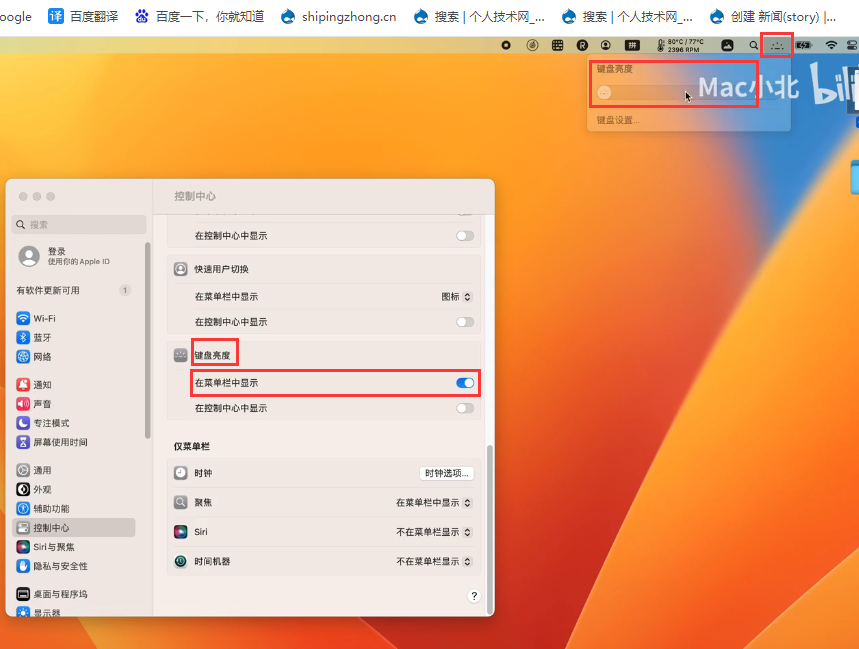Click the 仅菜单栏 section heading
Screen dimensions: 859x649
coord(192,446)
